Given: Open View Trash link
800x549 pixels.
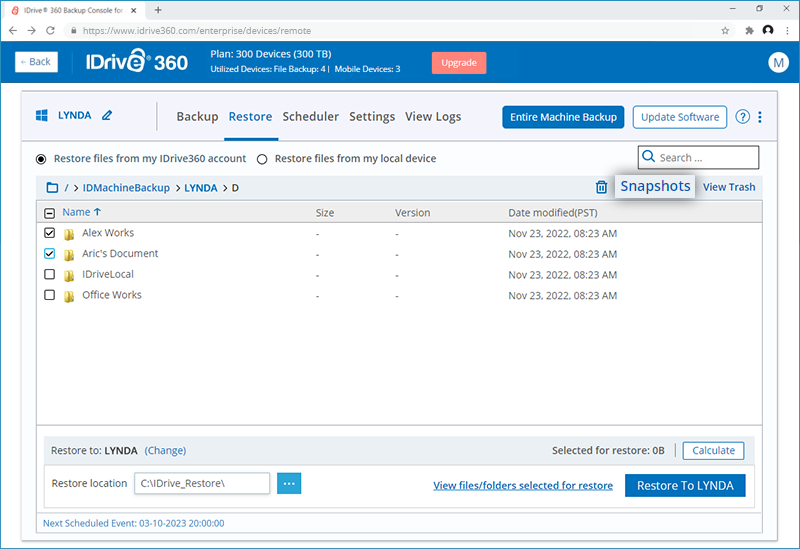Looking at the screenshot, I should tap(729, 187).
